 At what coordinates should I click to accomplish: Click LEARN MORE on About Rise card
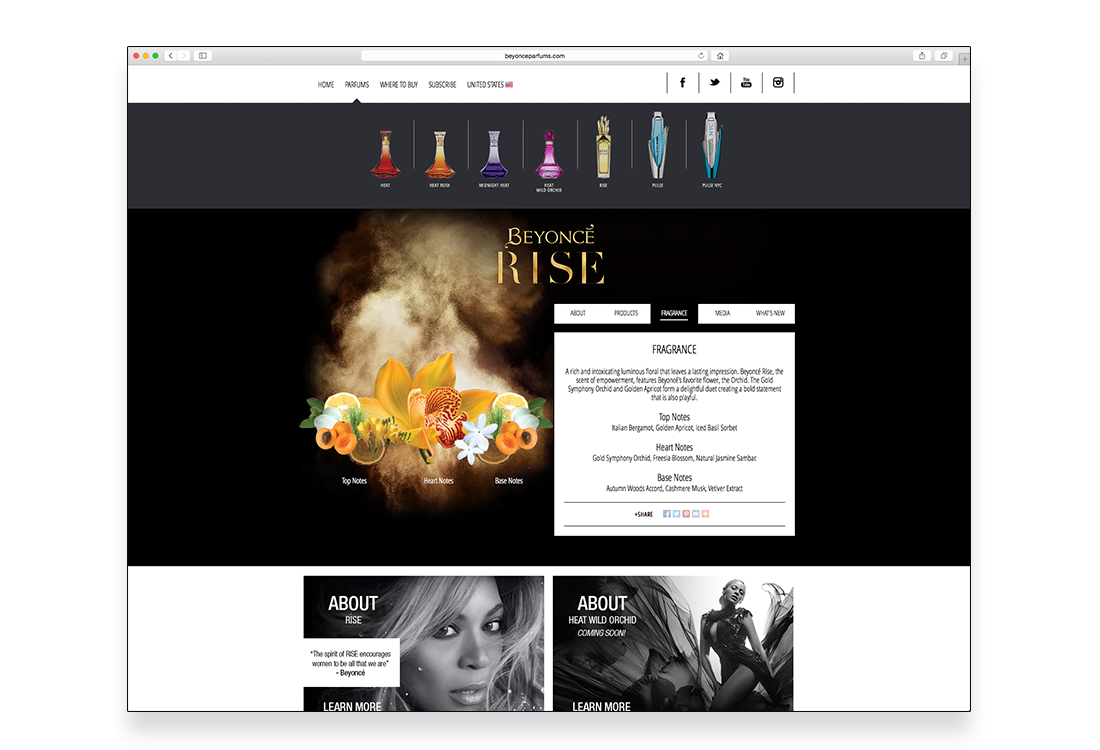[x=352, y=706]
